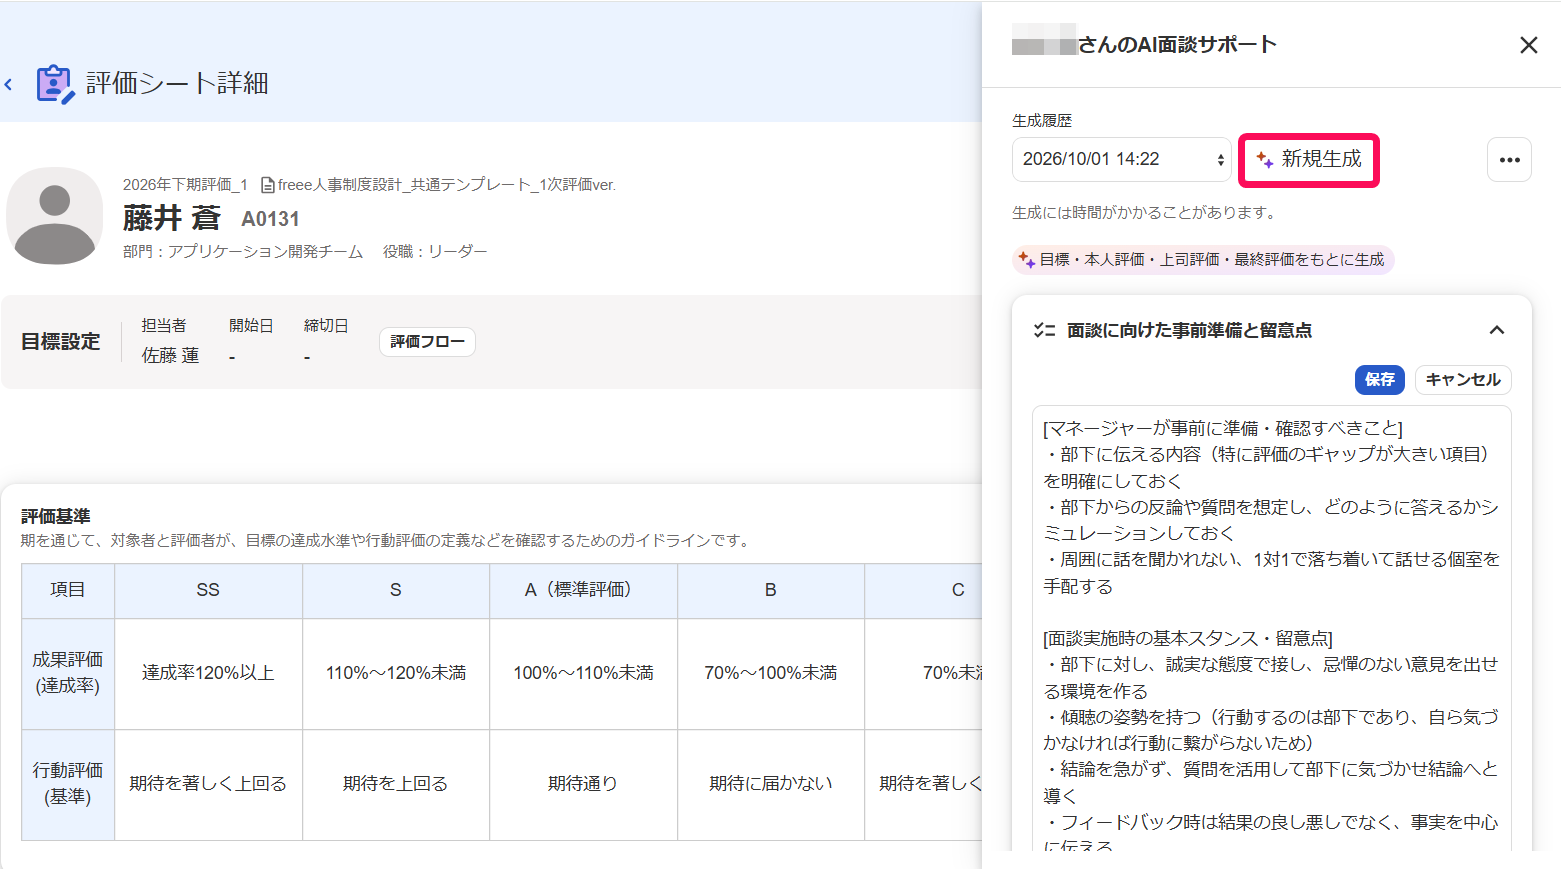
Task: Click the 役職：リーダー text
Action: click(435, 252)
